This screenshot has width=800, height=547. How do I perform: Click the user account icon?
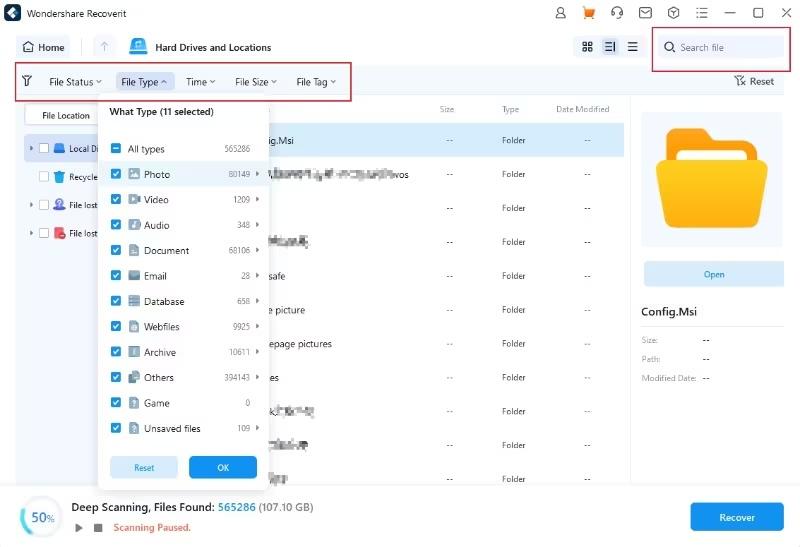pyautogui.click(x=560, y=13)
